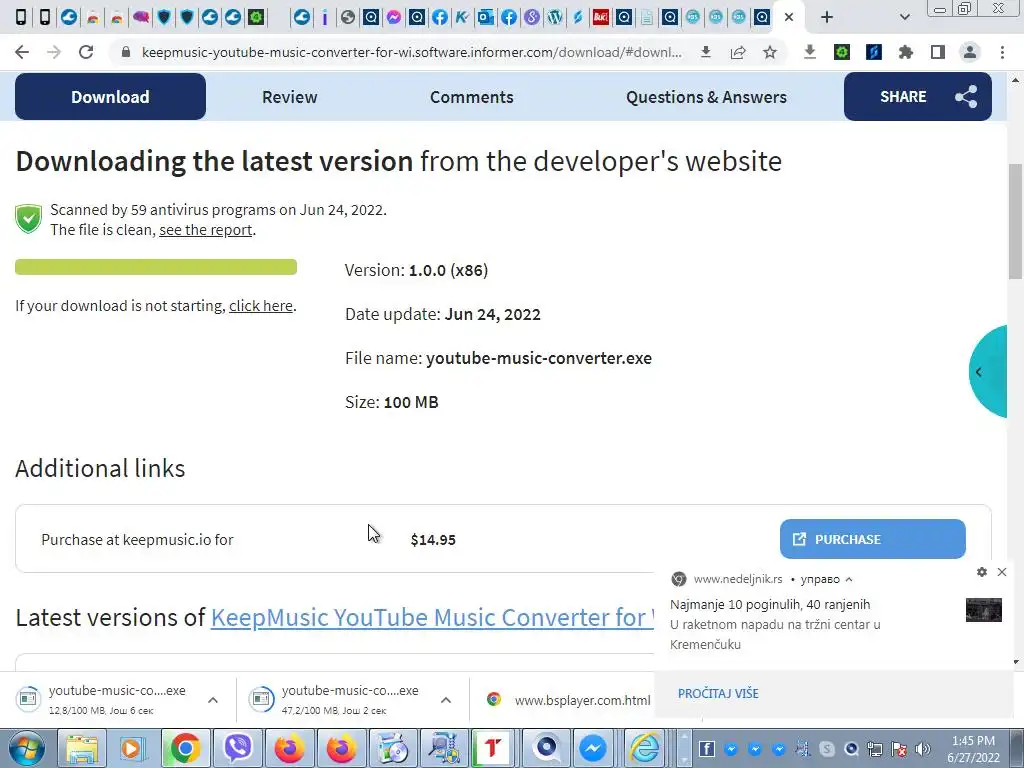Bookmark this page with the star icon
The height and width of the screenshot is (768, 1024).
770,52
